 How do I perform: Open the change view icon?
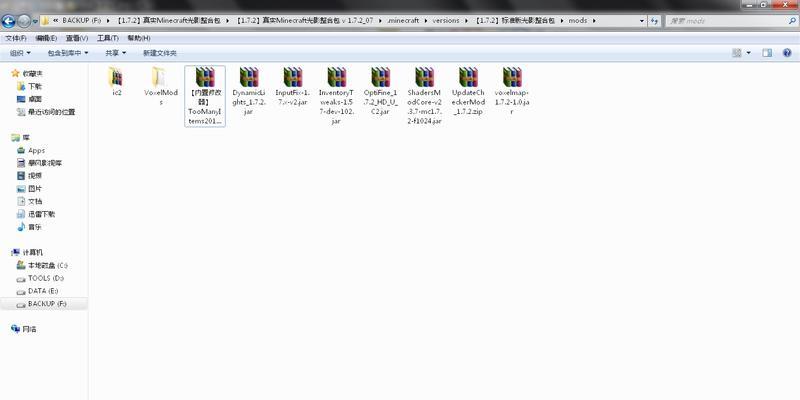(x=736, y=53)
